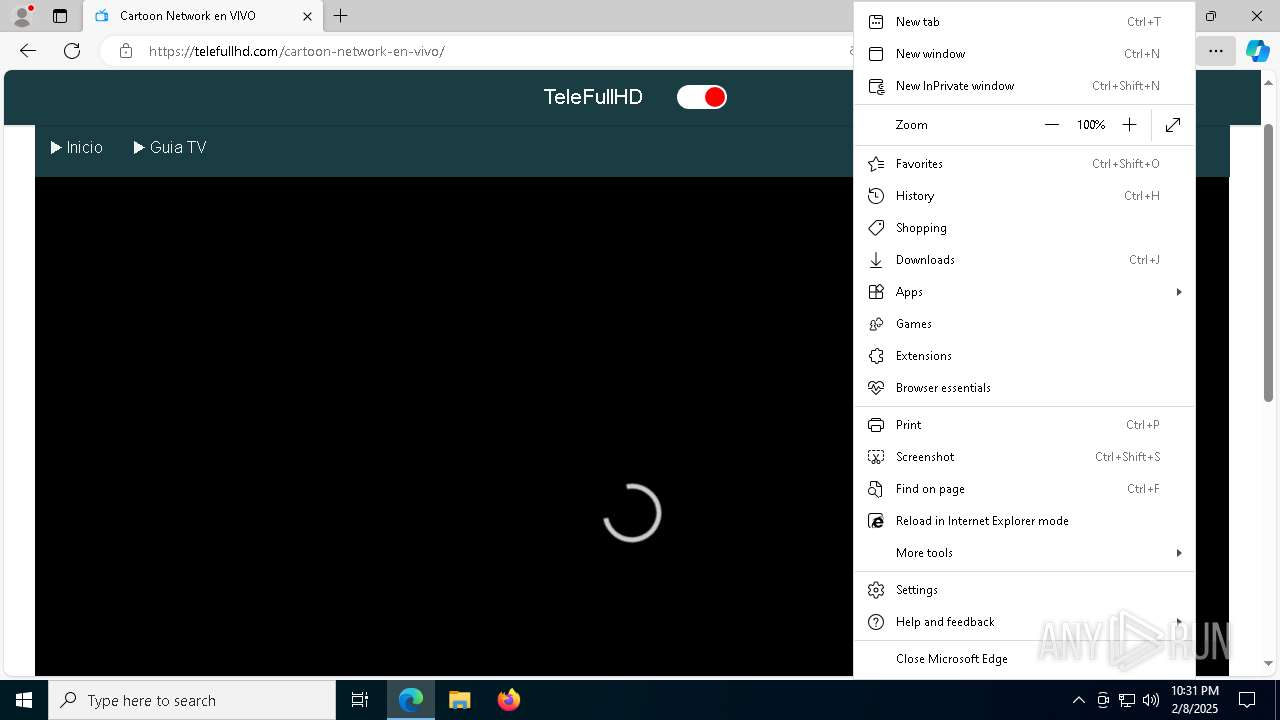This screenshot has width=1280, height=720.
Task: Click the Screenshot capture icon
Action: tap(876, 457)
